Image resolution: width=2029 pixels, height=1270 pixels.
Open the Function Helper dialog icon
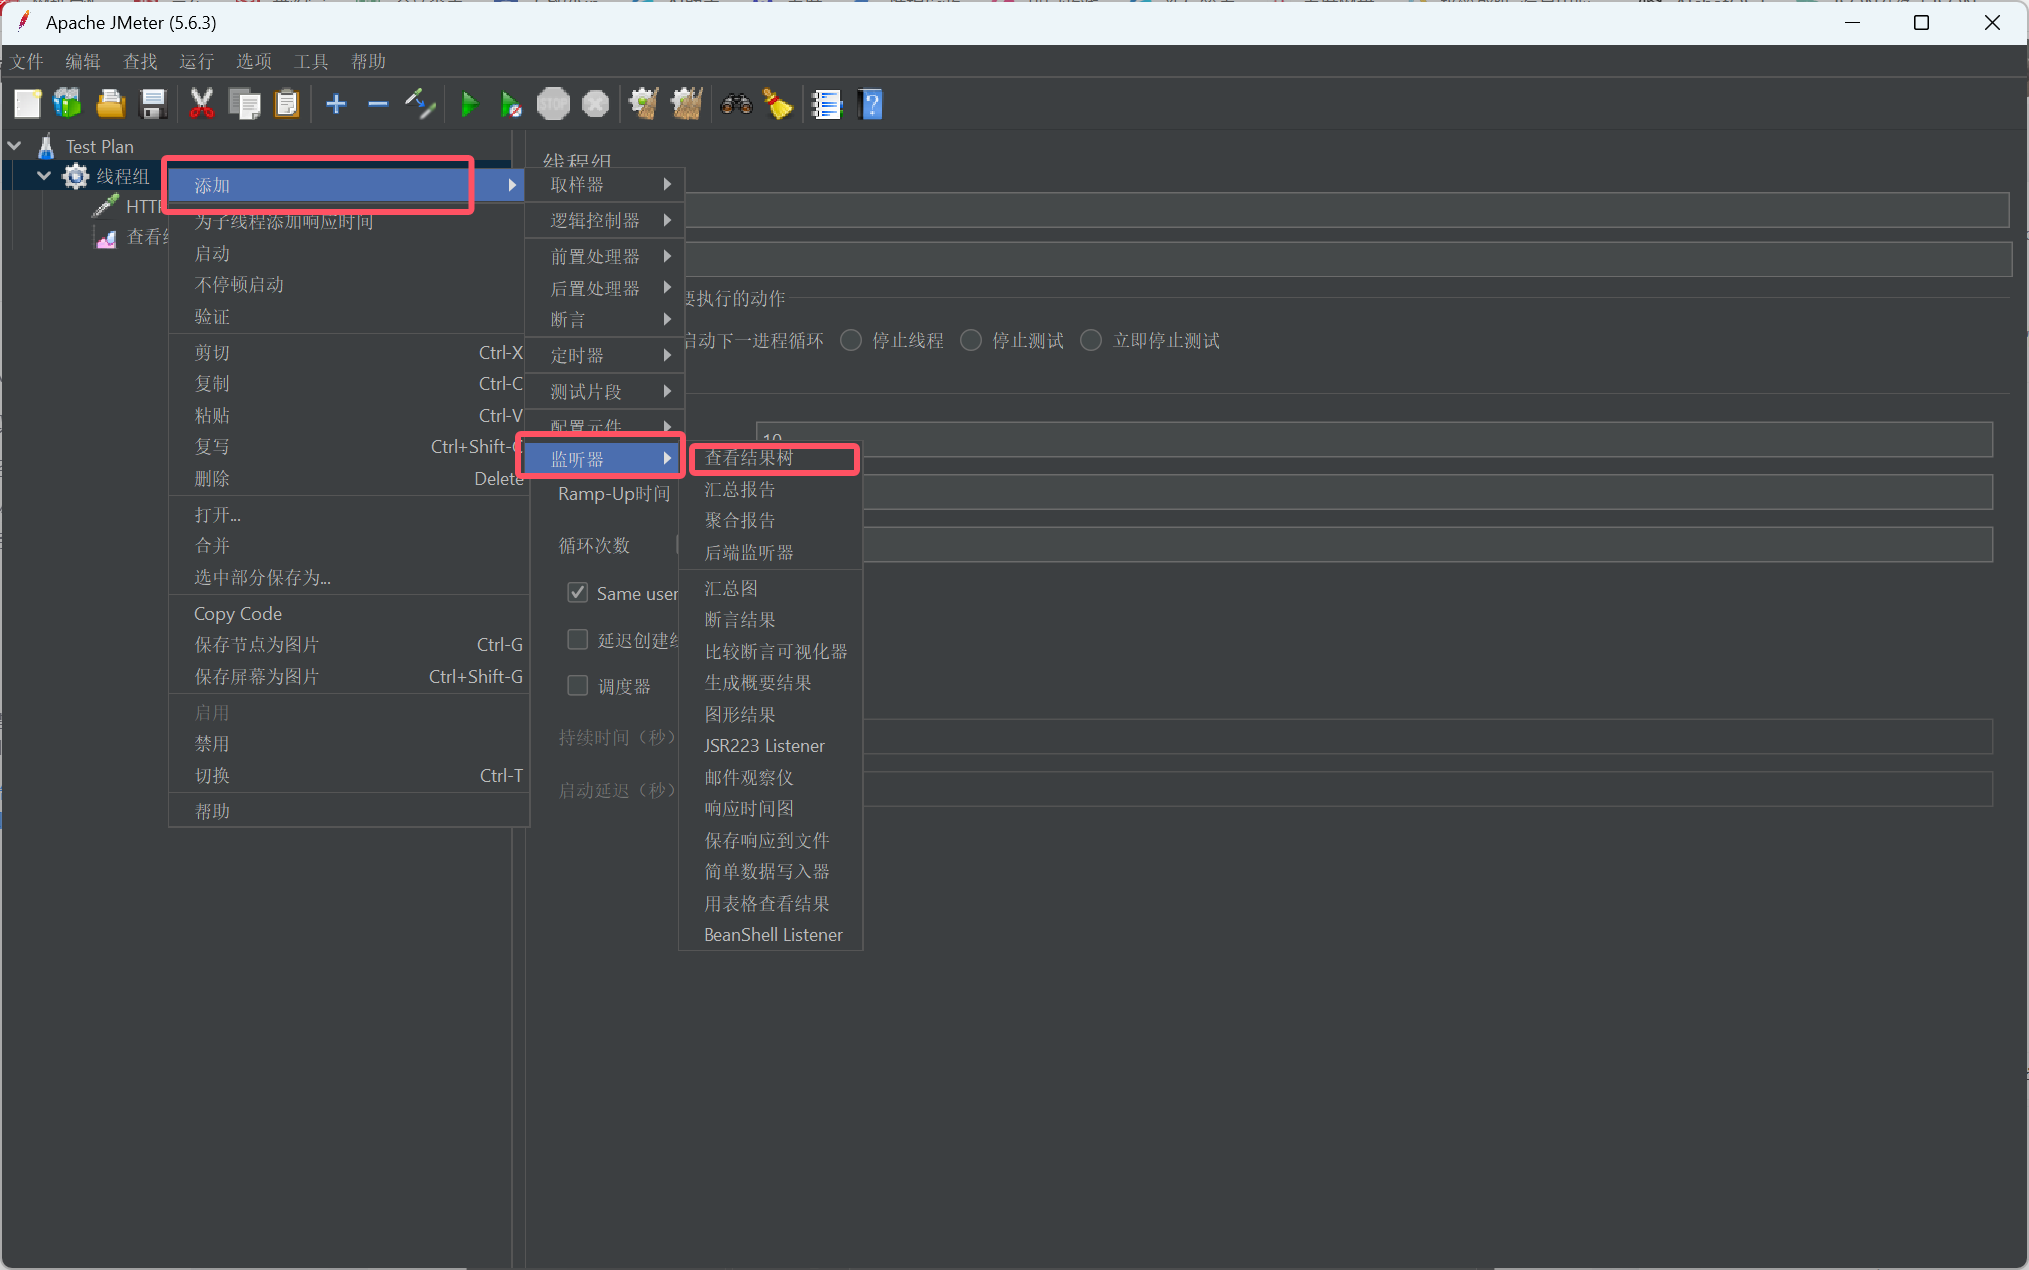pyautogui.click(x=827, y=104)
